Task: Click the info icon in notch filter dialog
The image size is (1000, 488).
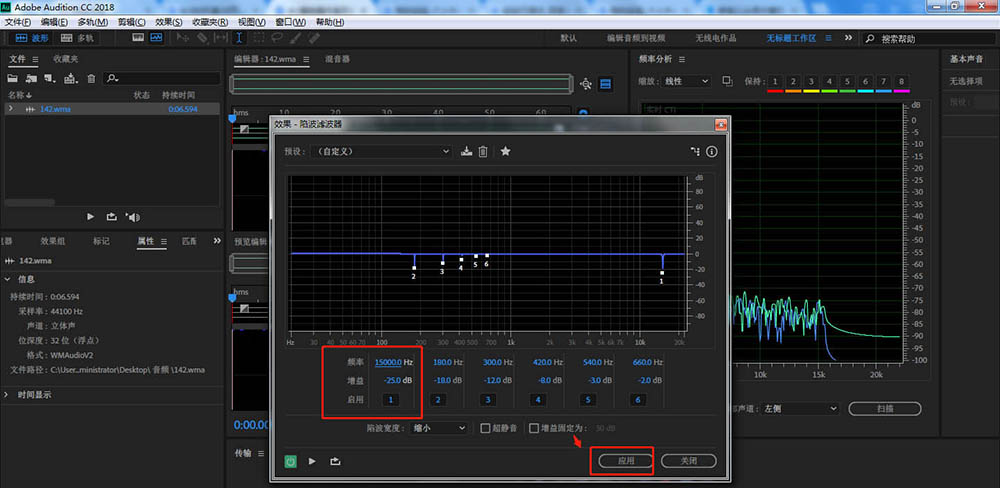Action: 712,152
